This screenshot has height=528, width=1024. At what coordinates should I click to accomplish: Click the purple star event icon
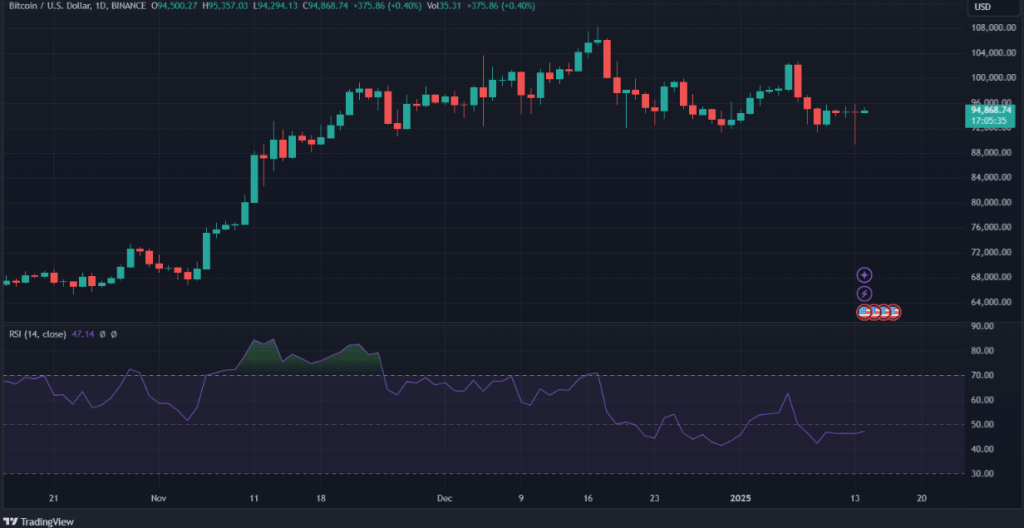point(865,275)
